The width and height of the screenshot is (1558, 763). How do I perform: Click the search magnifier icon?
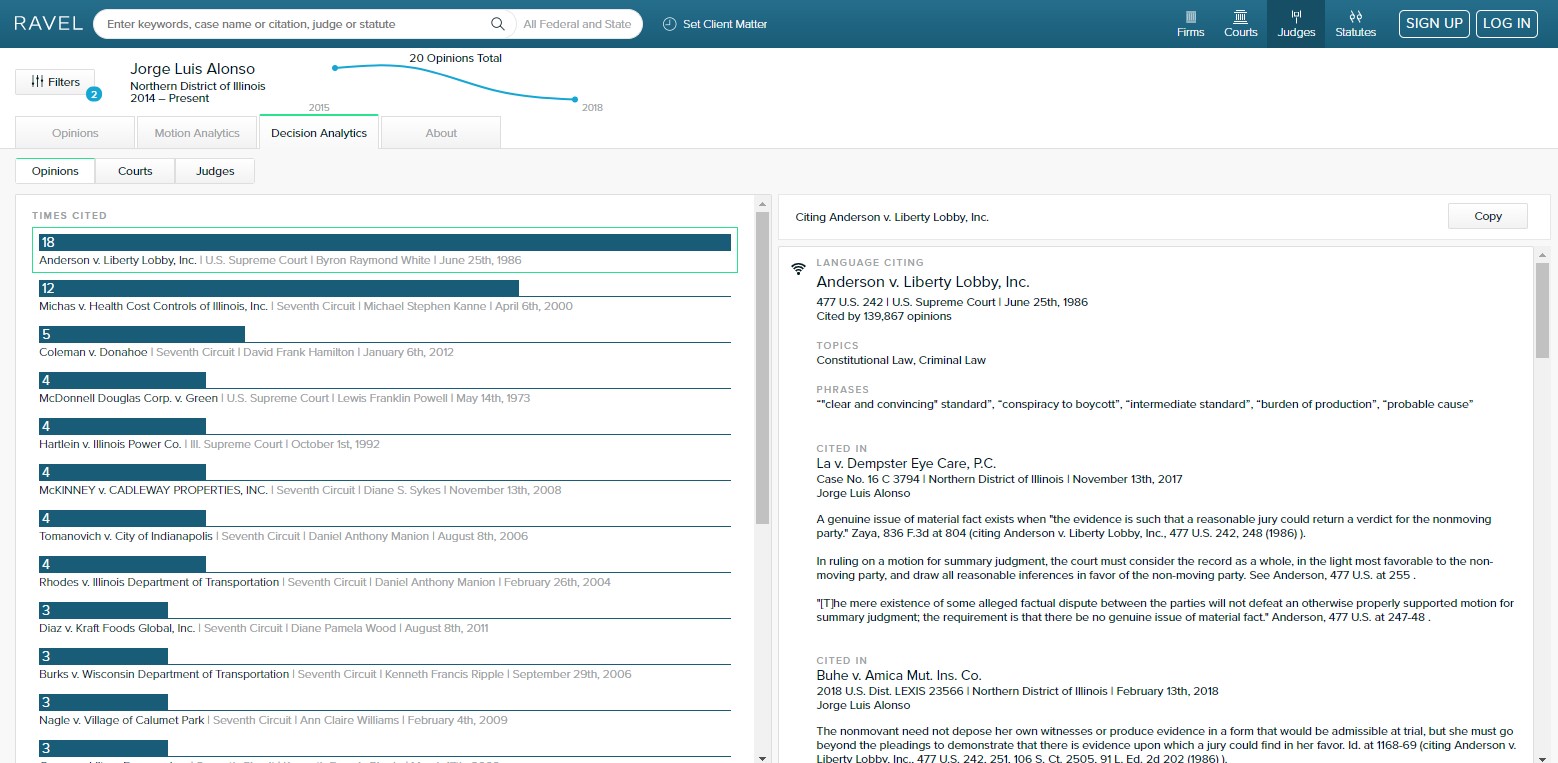pyautogui.click(x=498, y=24)
